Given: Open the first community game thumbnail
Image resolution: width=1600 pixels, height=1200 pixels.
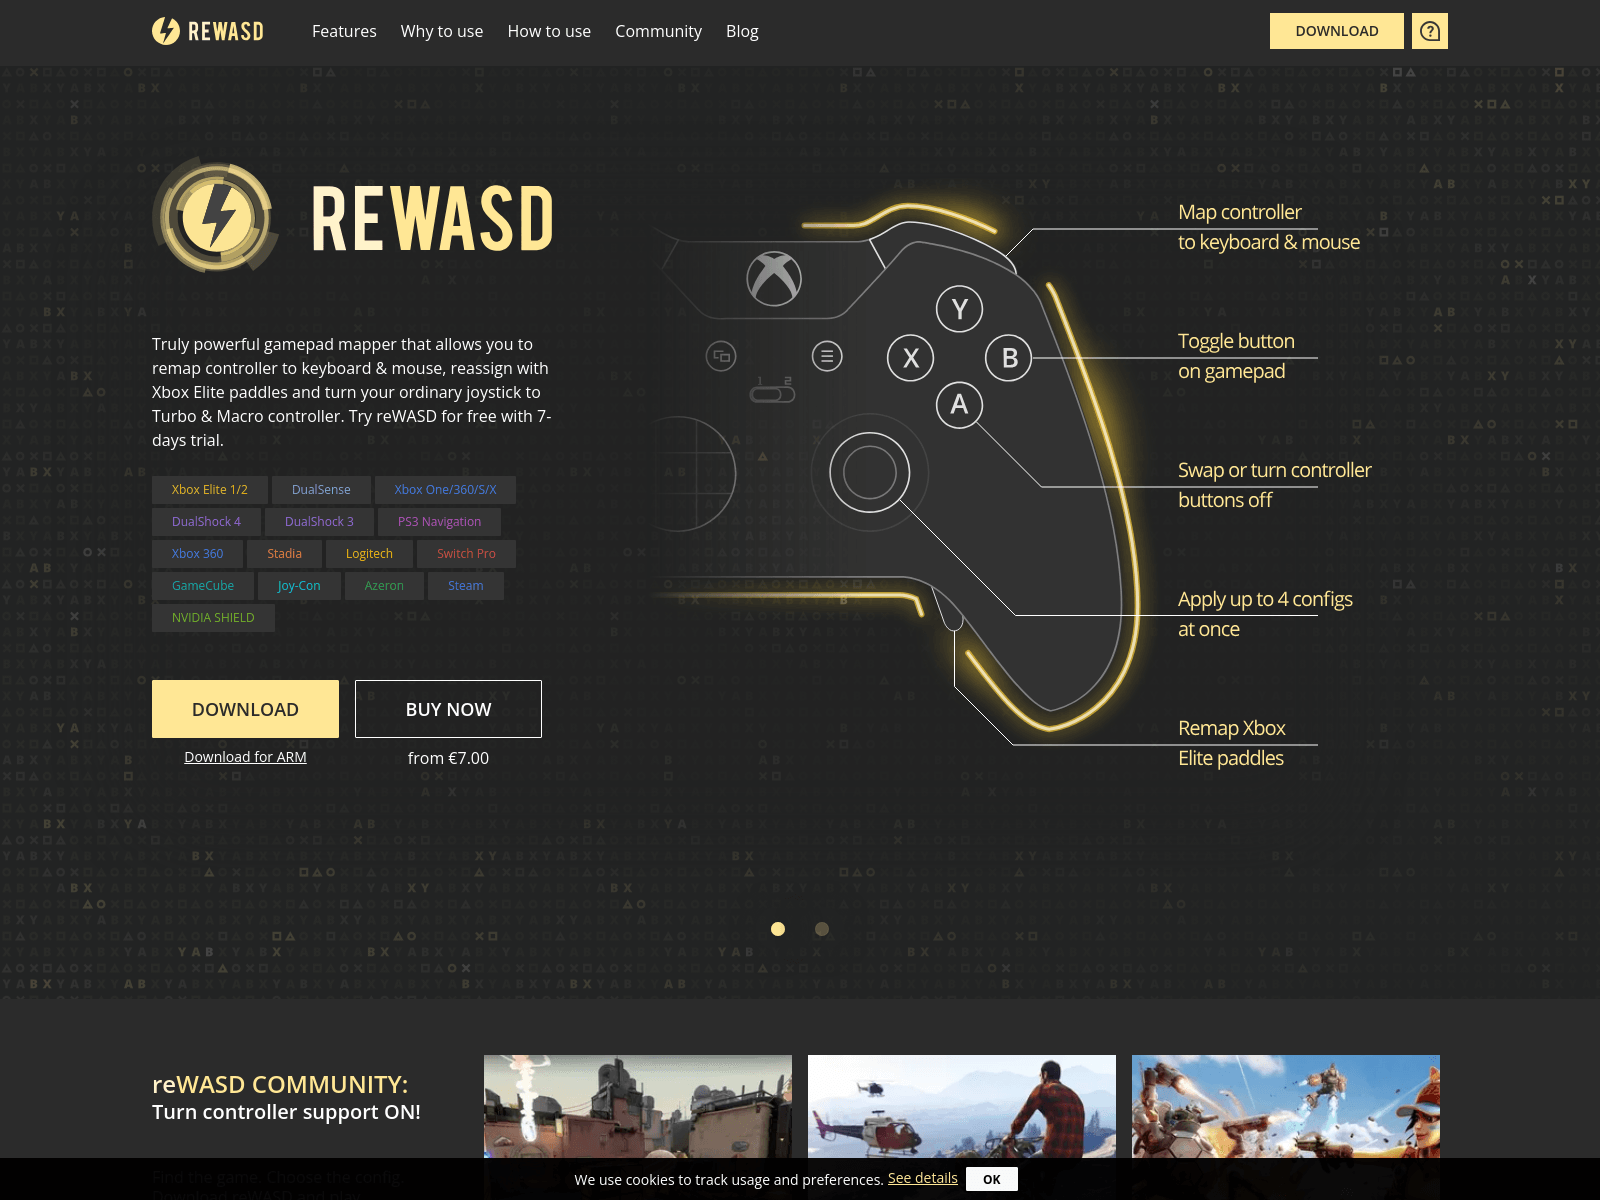Looking at the screenshot, I should coord(638,1107).
